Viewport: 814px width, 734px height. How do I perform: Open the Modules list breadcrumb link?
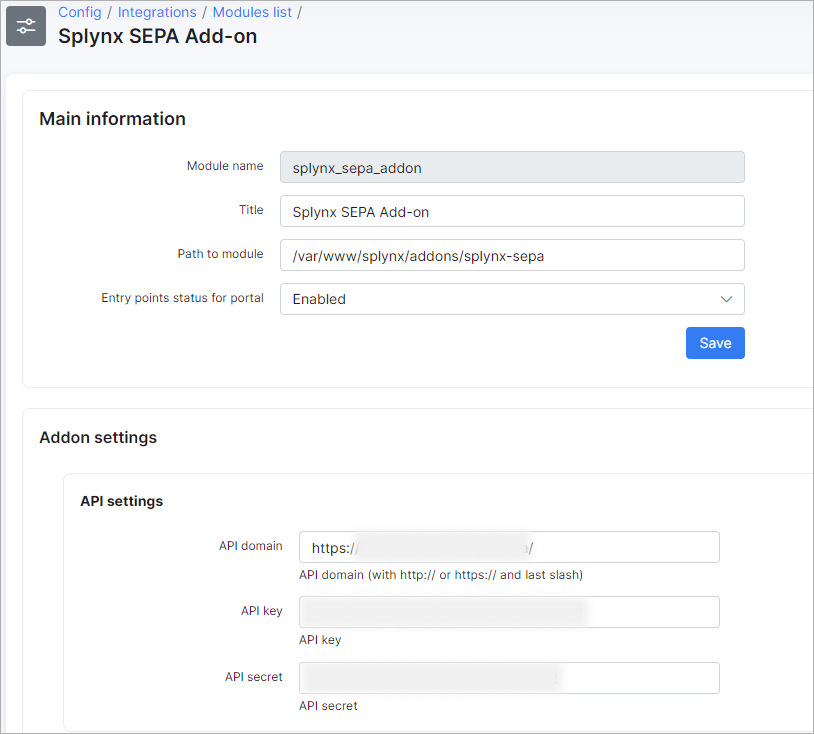tap(252, 12)
